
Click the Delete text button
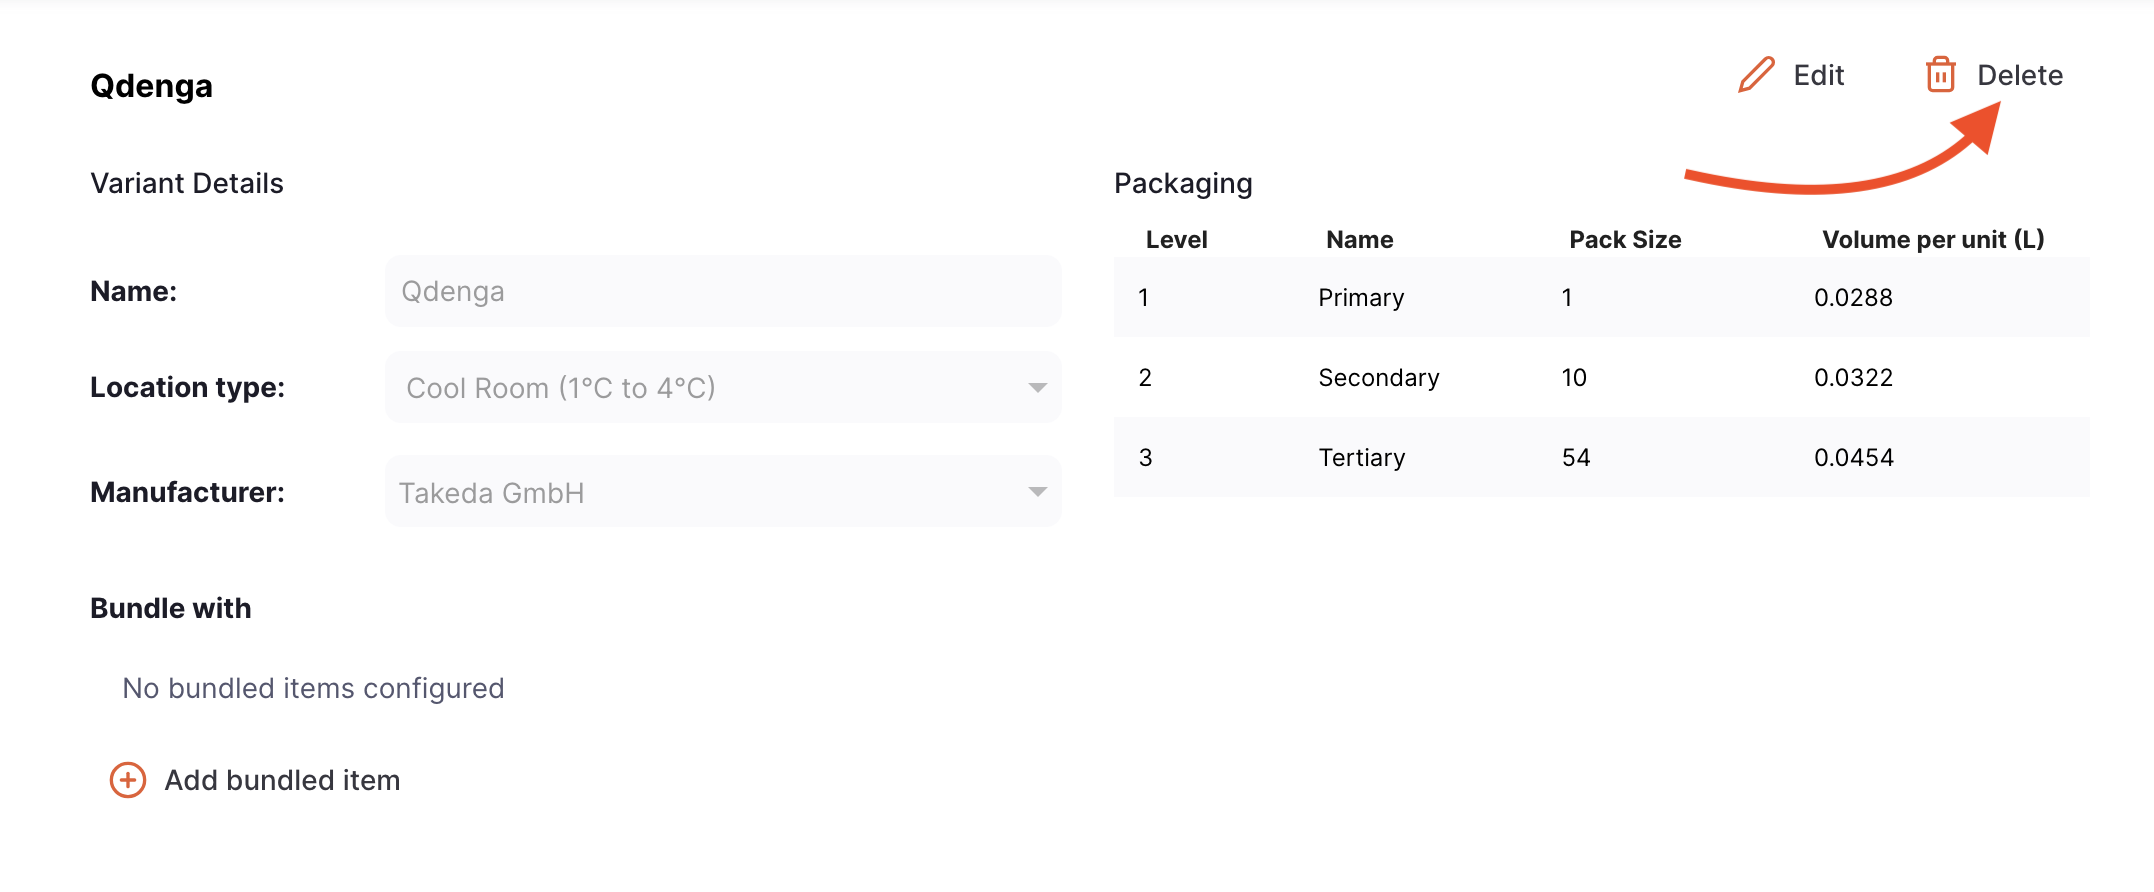[x=2020, y=75]
